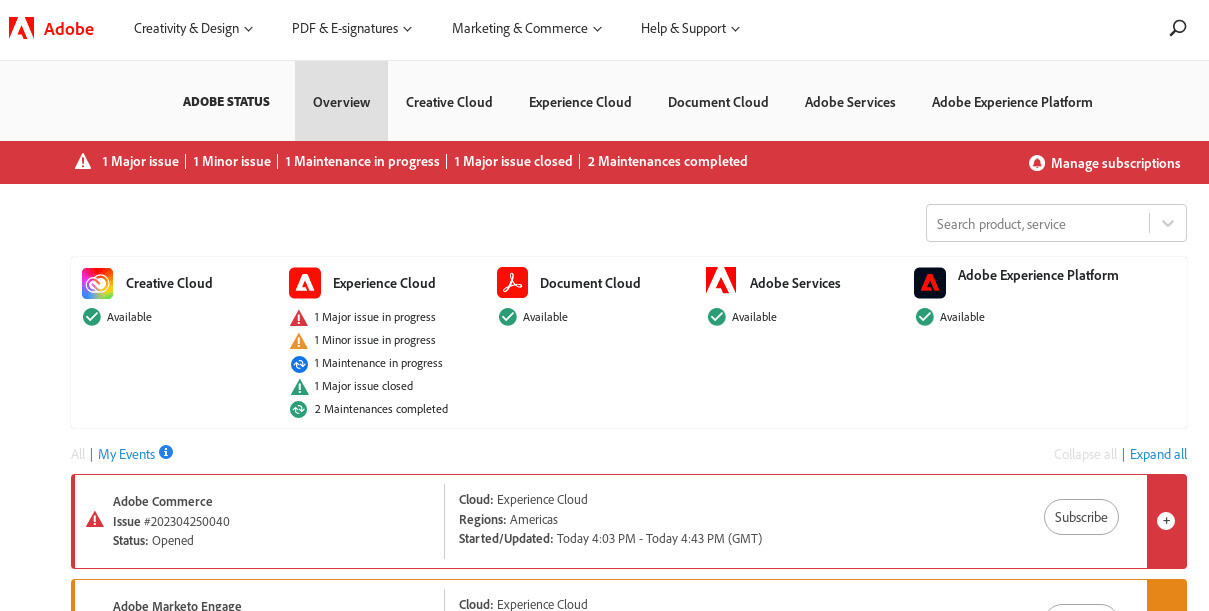Click Adobe Services available checkmark icon

point(716,317)
